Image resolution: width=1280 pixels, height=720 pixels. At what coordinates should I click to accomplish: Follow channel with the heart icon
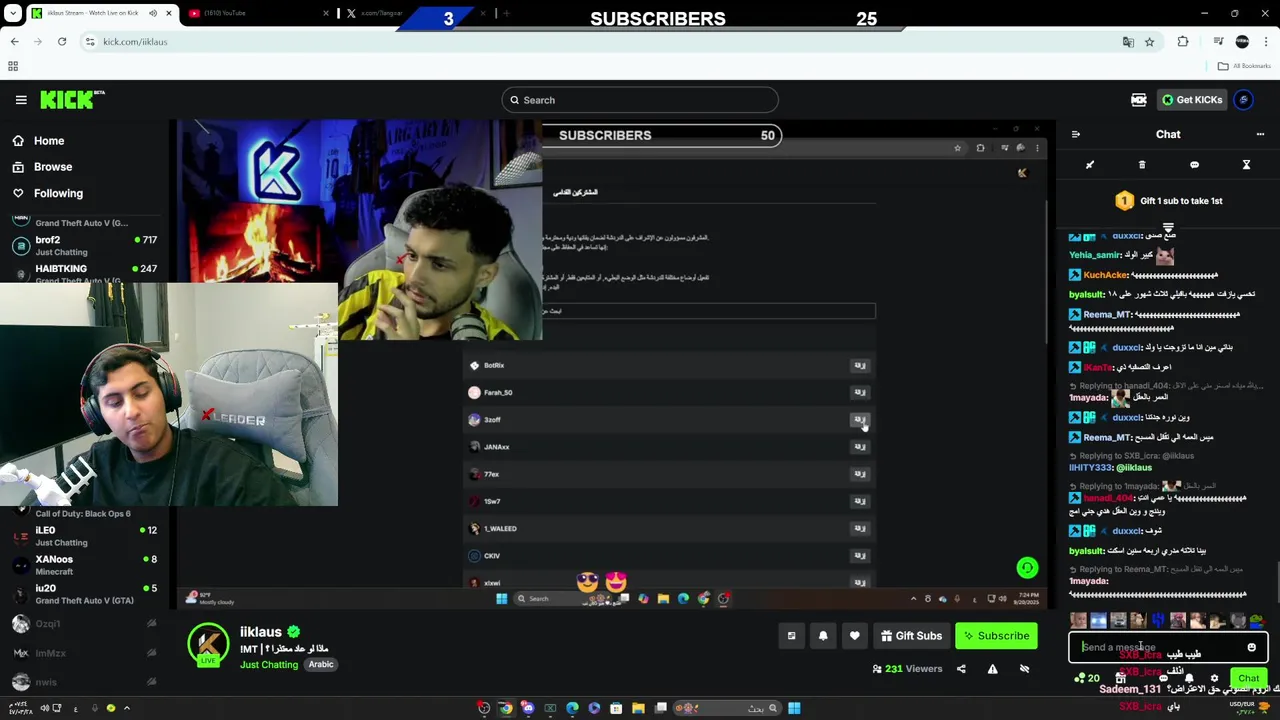tap(854, 636)
